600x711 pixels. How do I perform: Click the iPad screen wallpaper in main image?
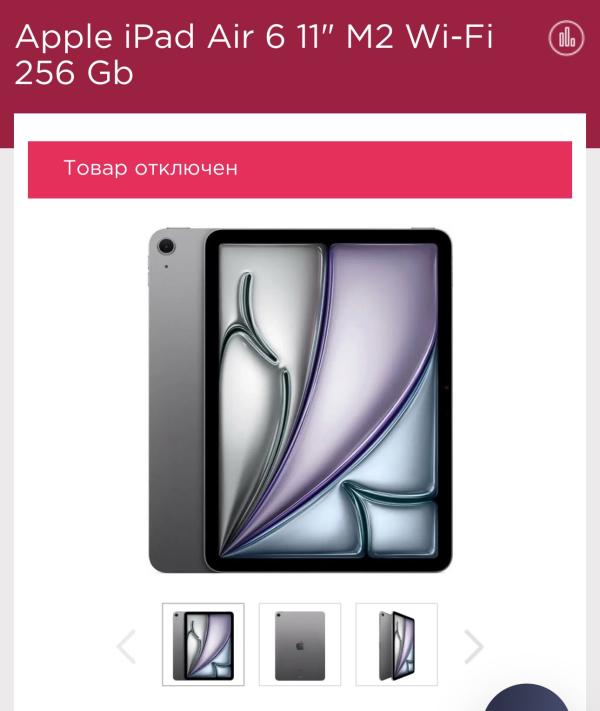[x=328, y=400]
